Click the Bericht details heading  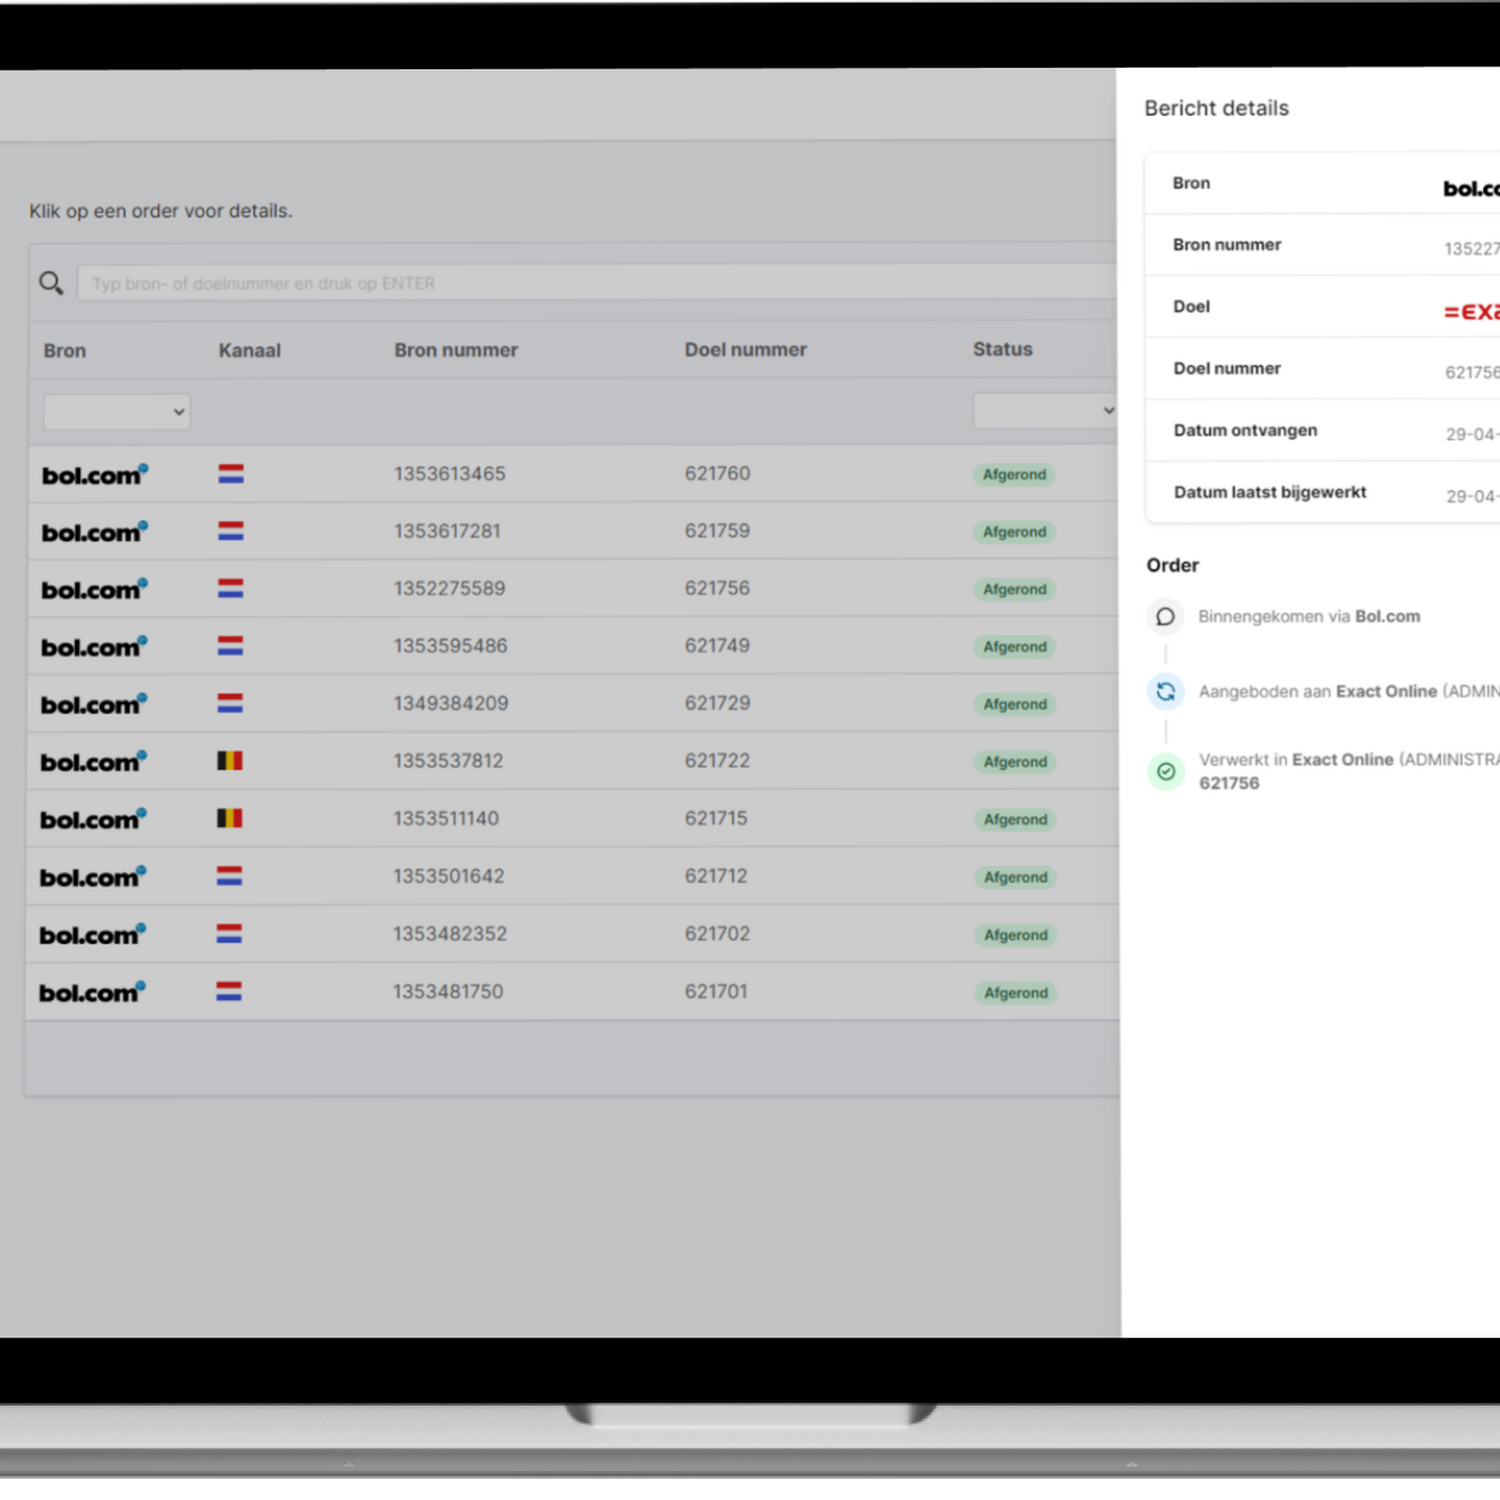[x=1217, y=108]
